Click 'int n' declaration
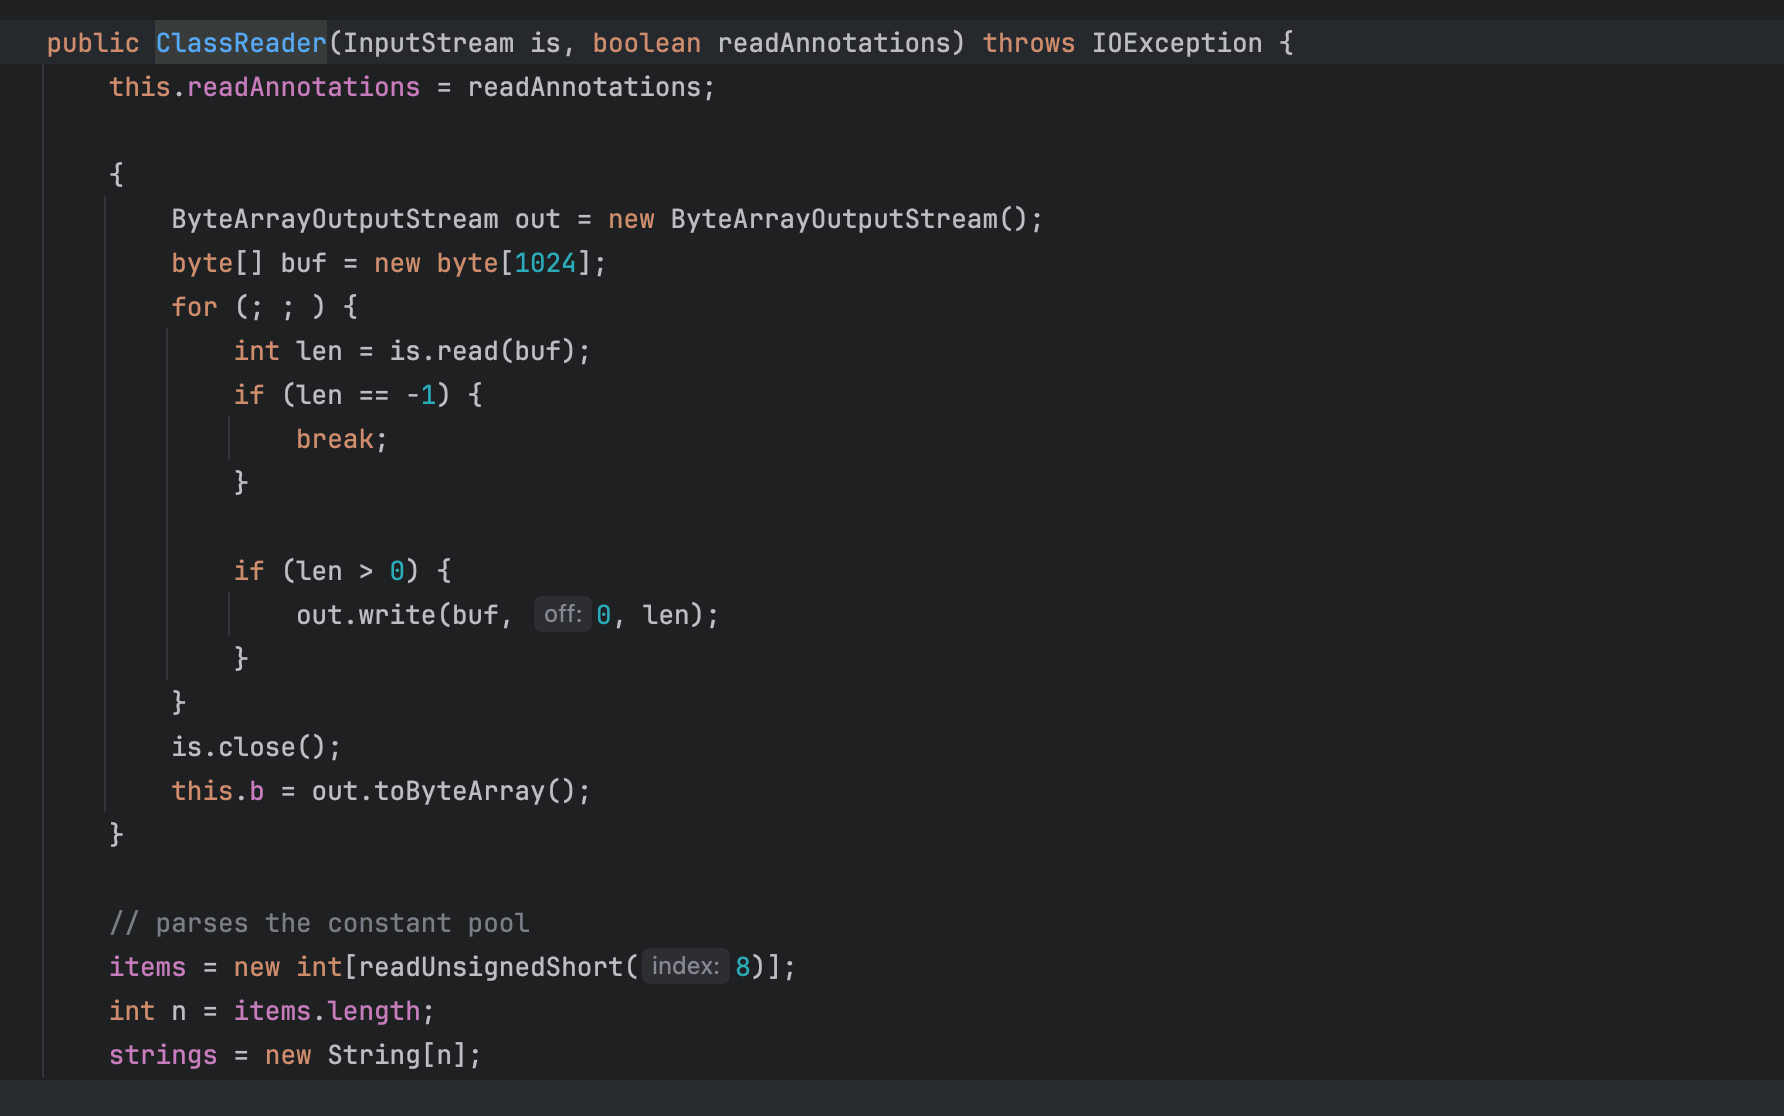The height and width of the screenshot is (1116, 1784). (x=148, y=1011)
